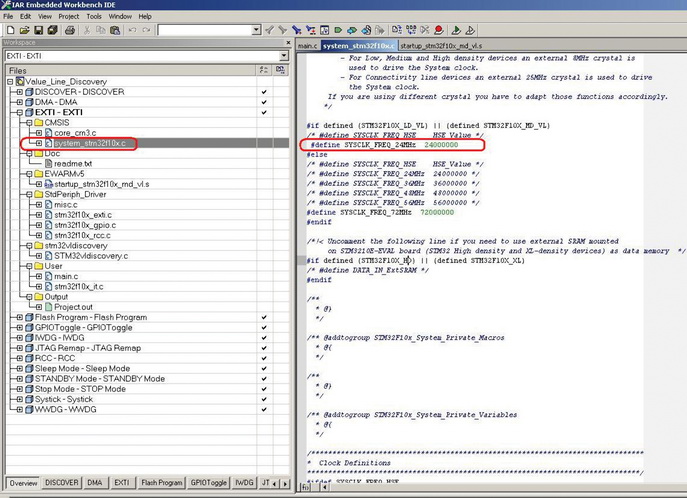Toggle breakpoint with red dot icon

438,30
